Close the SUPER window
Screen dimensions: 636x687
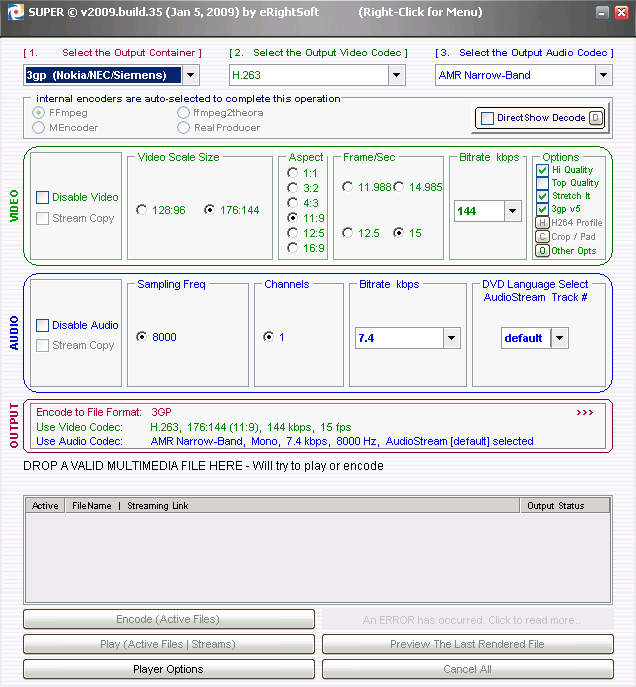pyautogui.click(x=621, y=12)
